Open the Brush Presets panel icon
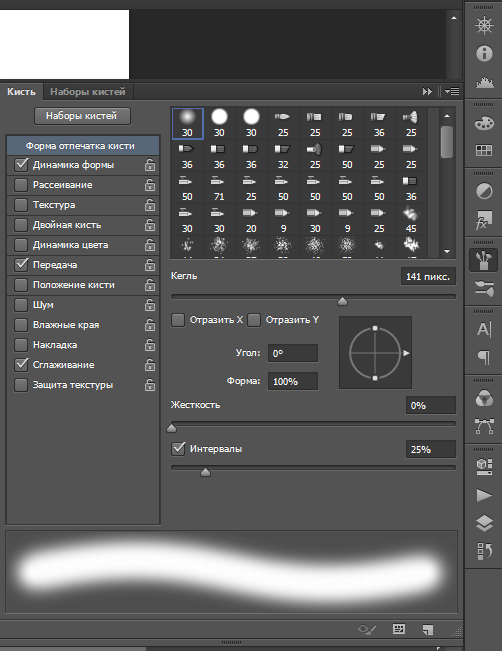 point(484,288)
